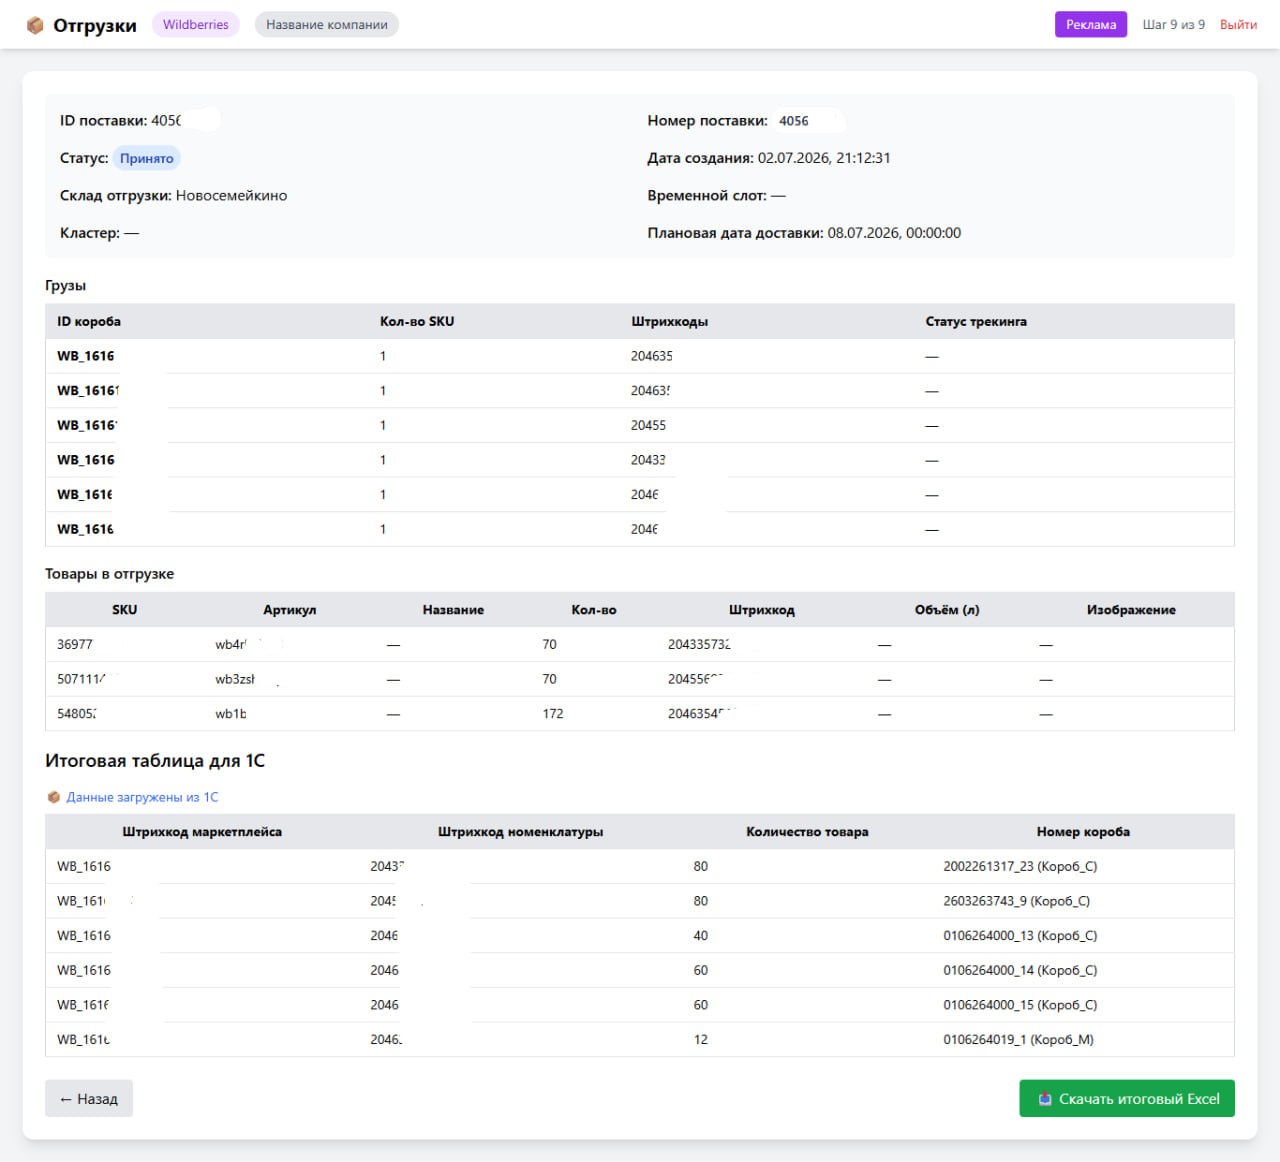The image size is (1280, 1162).
Task: Click the Итоговая таблица для 1С heading
Action: (155, 761)
